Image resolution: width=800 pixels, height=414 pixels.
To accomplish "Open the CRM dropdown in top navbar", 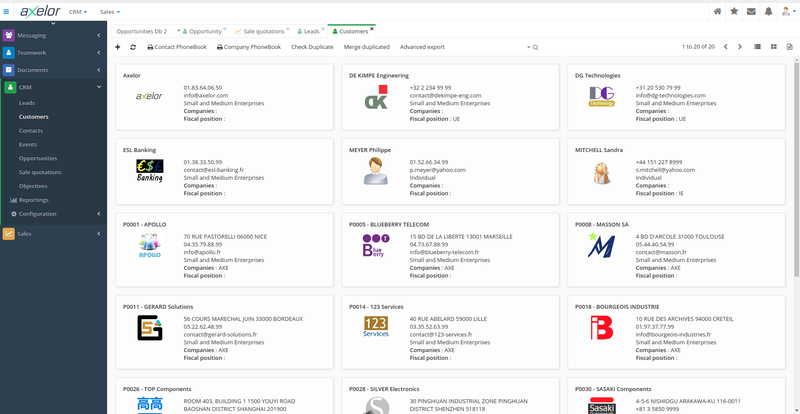I will (78, 12).
